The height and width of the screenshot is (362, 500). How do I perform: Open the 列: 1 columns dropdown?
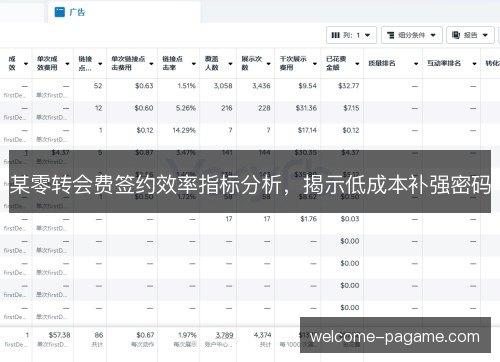coord(351,35)
